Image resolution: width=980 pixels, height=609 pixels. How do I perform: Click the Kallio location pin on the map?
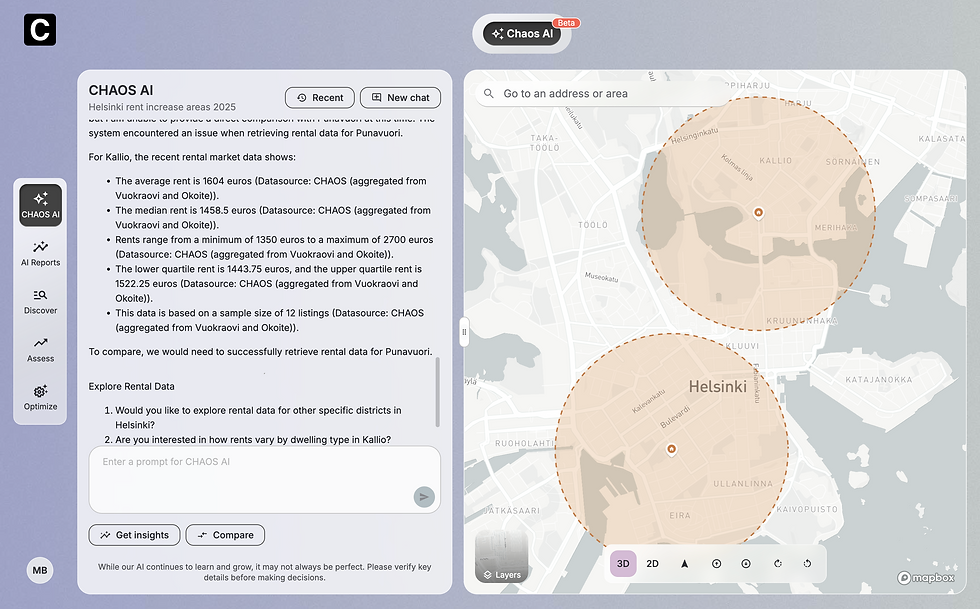(758, 213)
